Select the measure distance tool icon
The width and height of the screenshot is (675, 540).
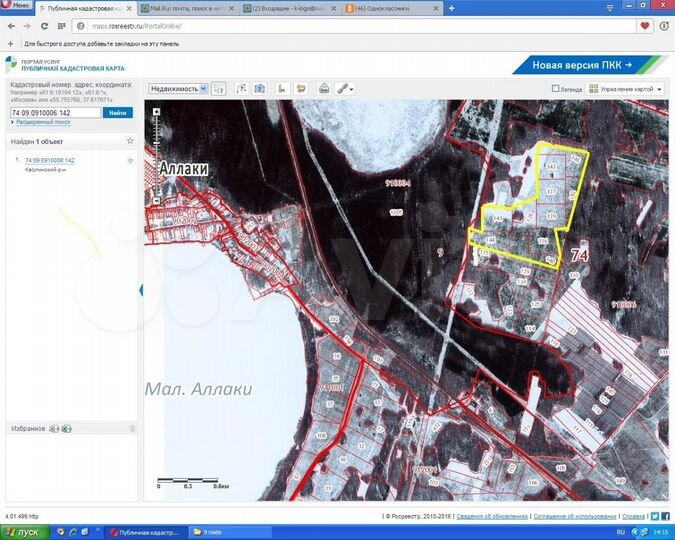(283, 88)
